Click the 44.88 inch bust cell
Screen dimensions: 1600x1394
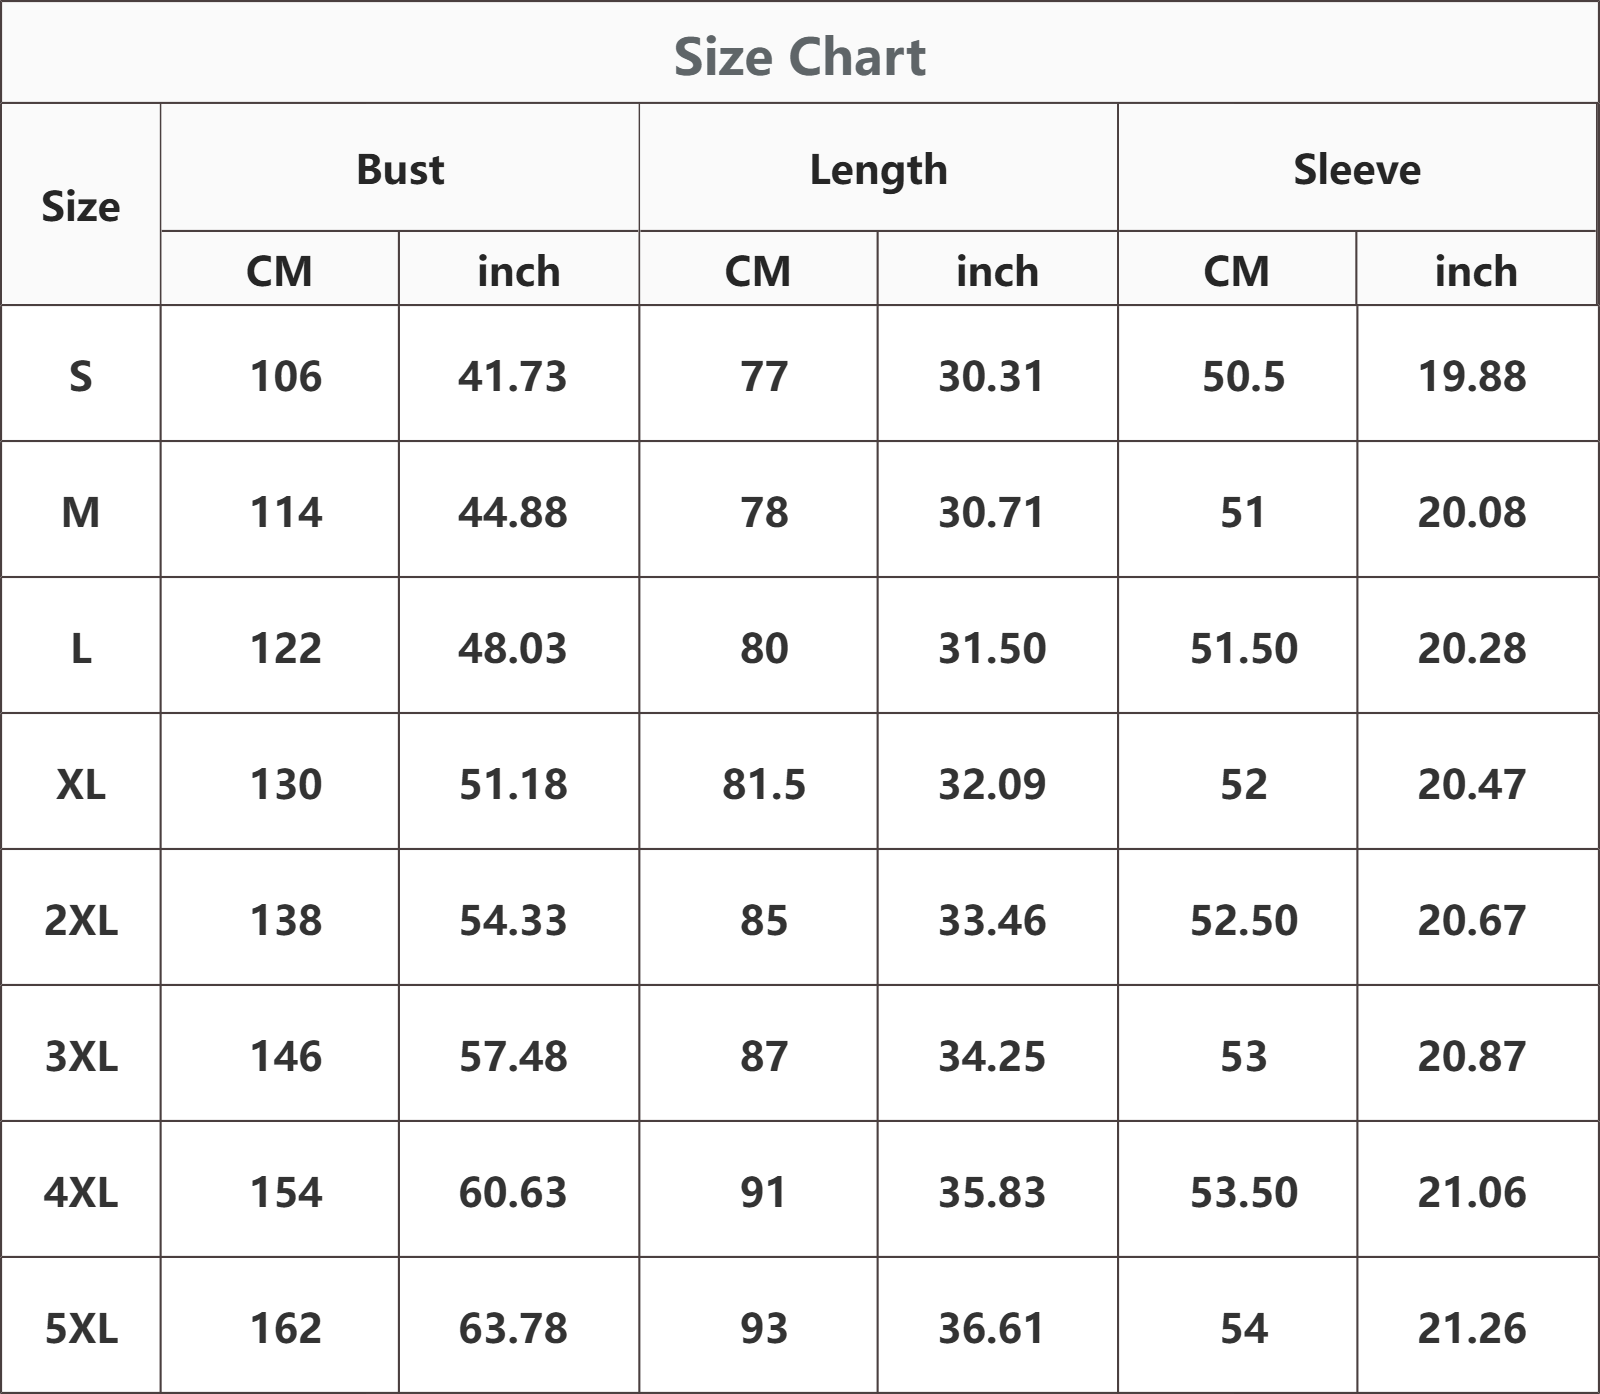coord(519,510)
